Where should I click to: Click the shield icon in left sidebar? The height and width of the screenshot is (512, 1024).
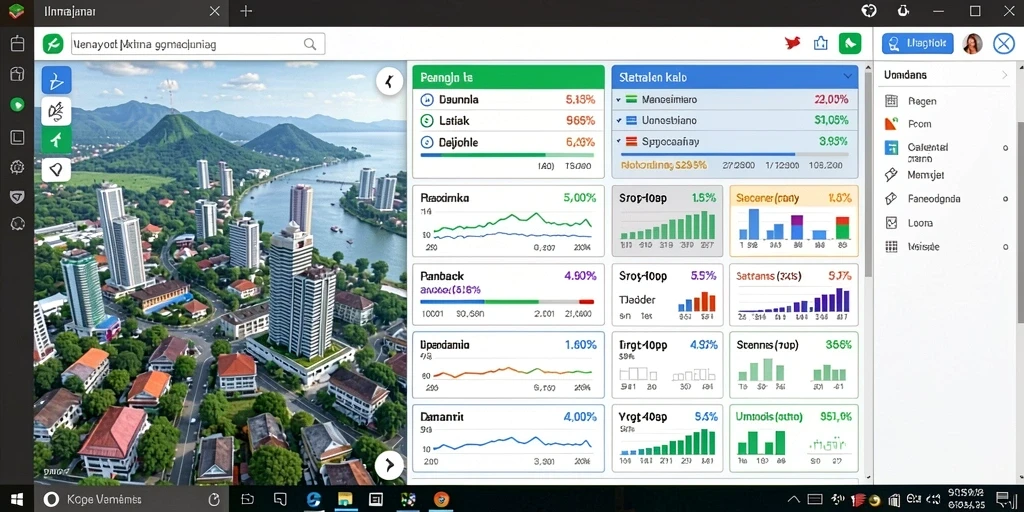pos(17,197)
